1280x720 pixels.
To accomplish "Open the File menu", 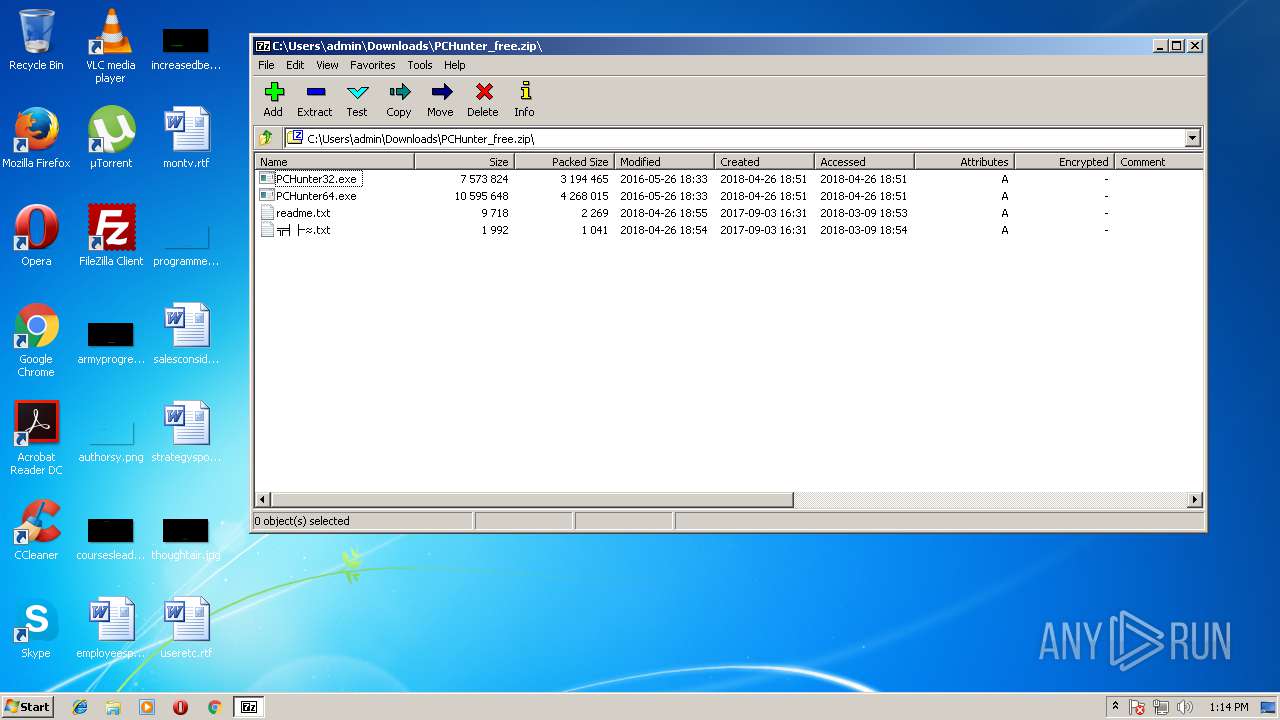I will tap(266, 65).
